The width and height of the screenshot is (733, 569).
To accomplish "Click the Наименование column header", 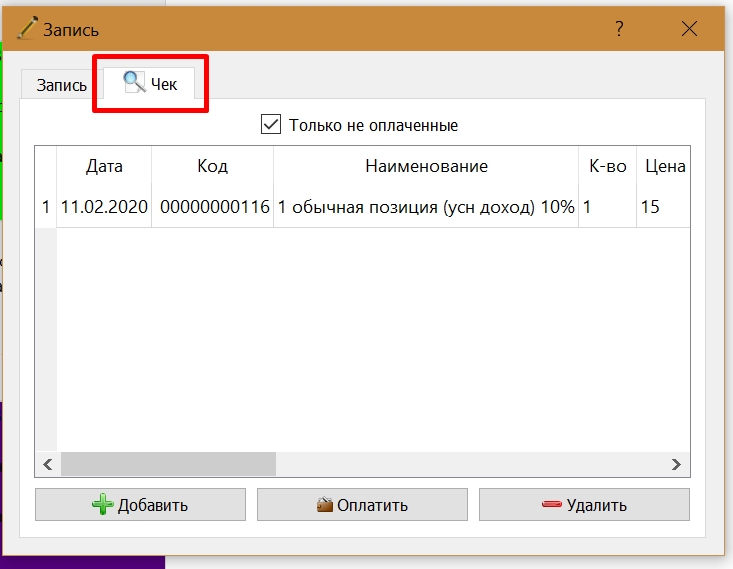I will click(x=426, y=166).
